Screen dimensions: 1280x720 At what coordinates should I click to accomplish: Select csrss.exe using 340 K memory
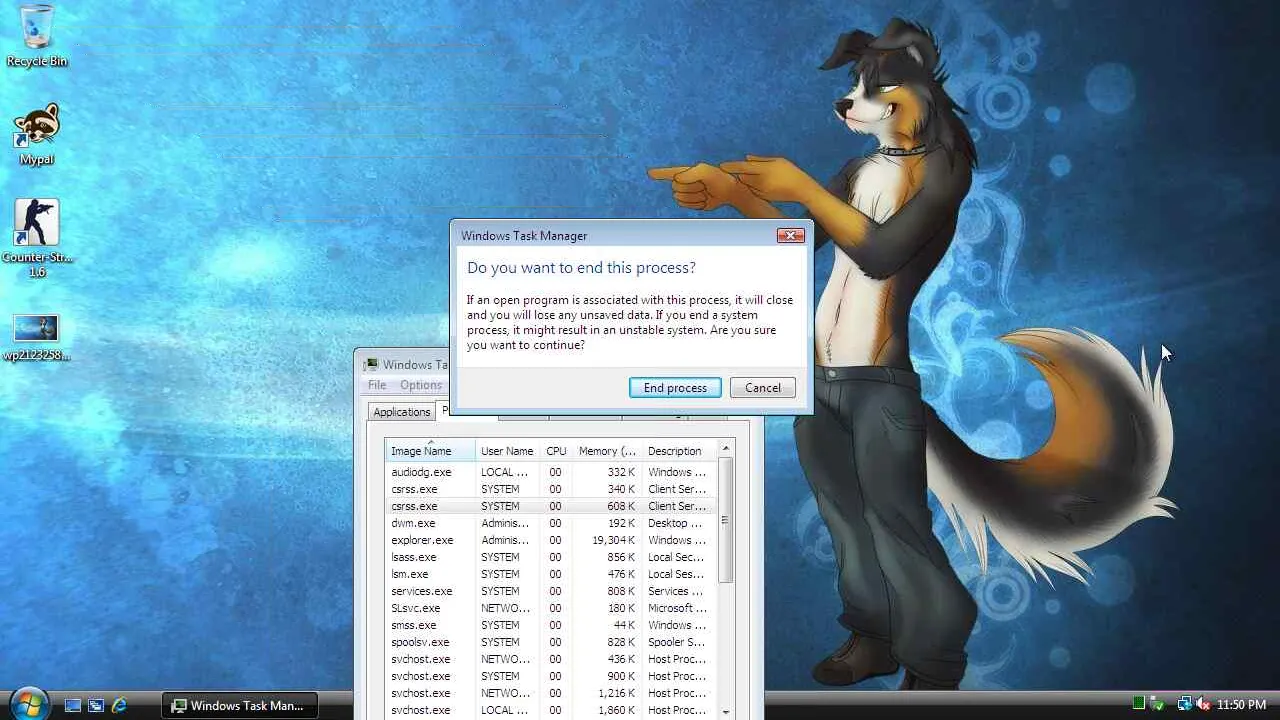[x=551, y=489]
